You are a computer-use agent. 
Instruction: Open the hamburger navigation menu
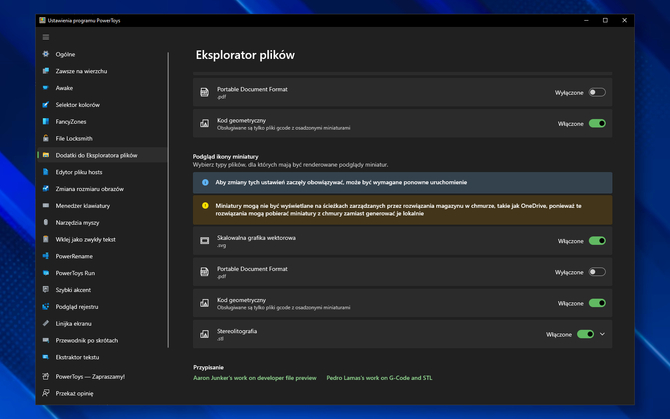[46, 37]
